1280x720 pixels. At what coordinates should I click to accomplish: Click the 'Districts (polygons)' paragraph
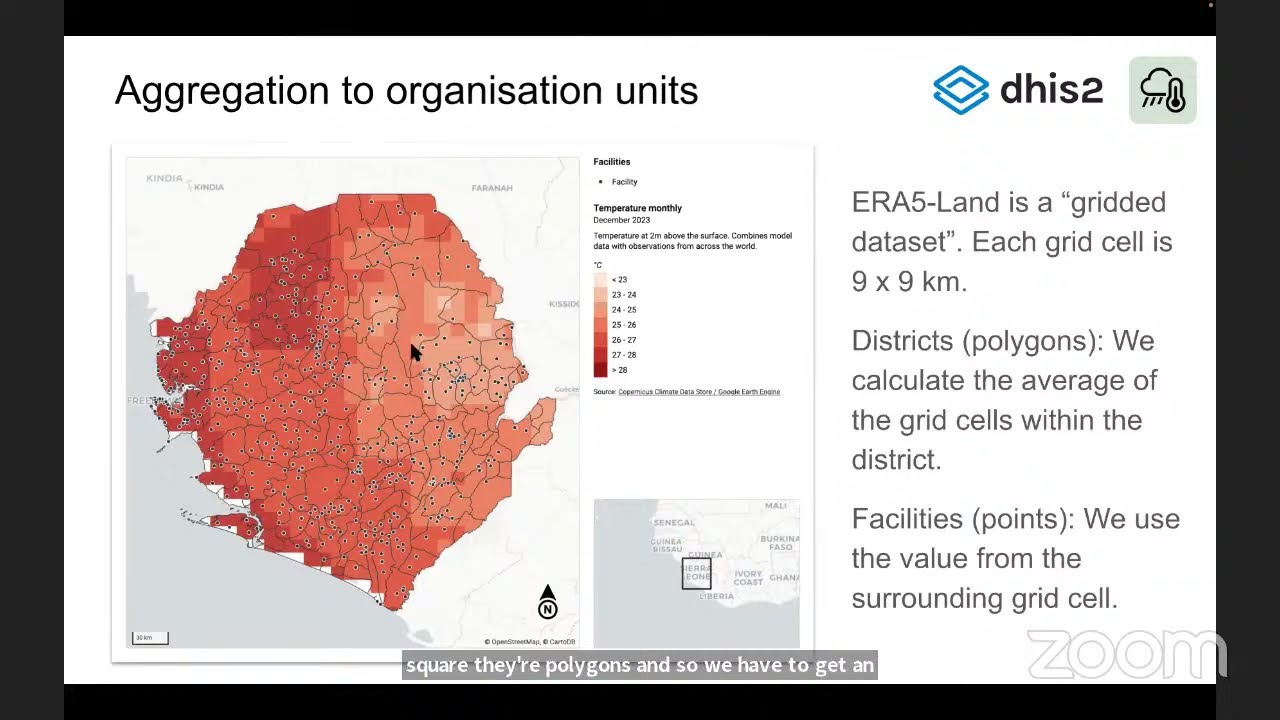point(1004,400)
